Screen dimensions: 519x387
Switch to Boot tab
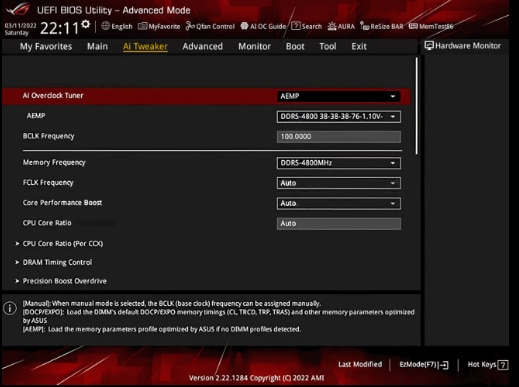pos(295,46)
